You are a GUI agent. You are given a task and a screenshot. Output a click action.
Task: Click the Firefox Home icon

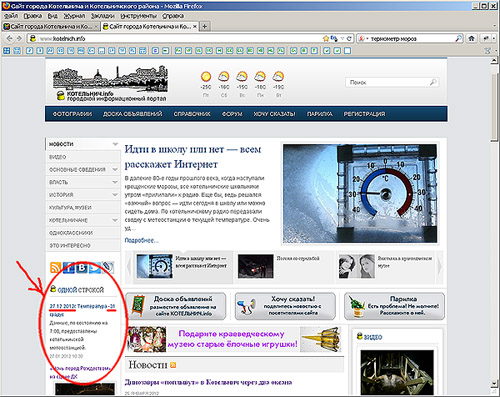point(471,39)
